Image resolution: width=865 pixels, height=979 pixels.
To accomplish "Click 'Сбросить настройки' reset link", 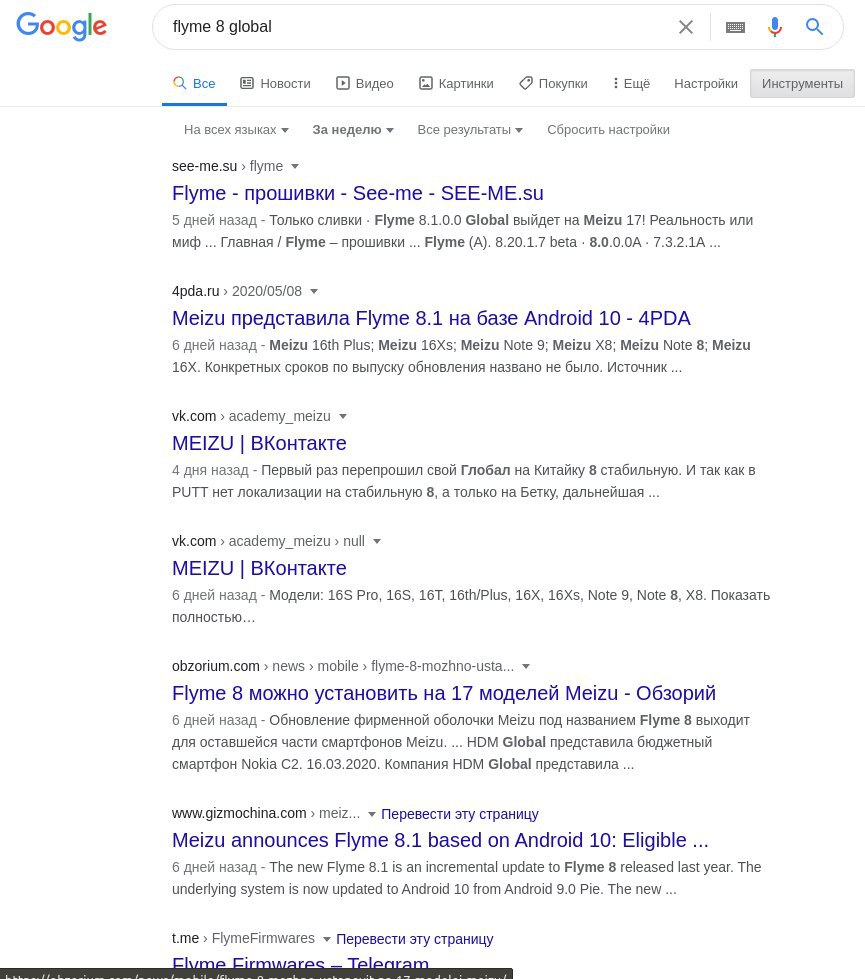I will 608,130.
